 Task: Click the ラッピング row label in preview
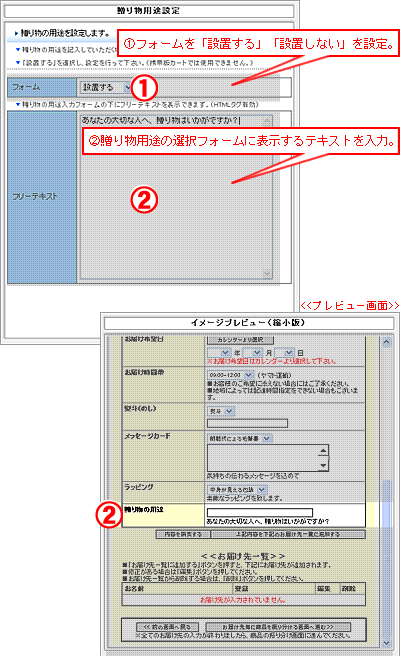[138, 487]
